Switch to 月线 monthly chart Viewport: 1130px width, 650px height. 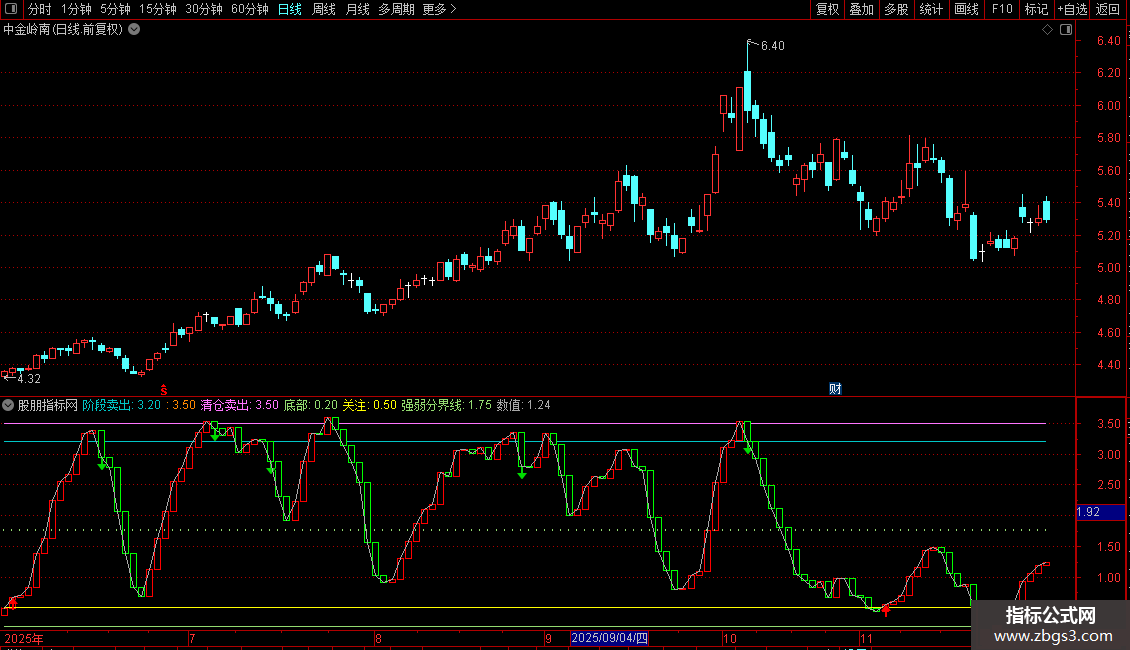357,9
